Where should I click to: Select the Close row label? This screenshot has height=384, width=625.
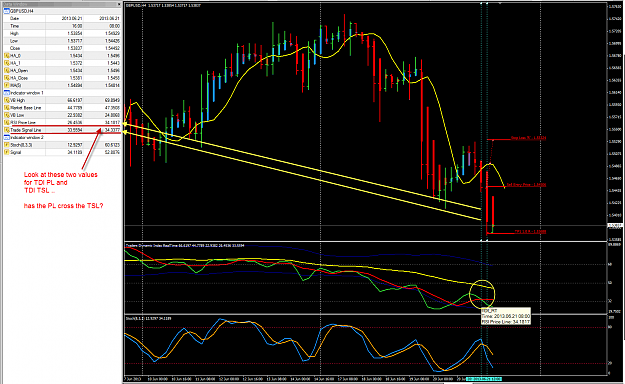[15, 48]
